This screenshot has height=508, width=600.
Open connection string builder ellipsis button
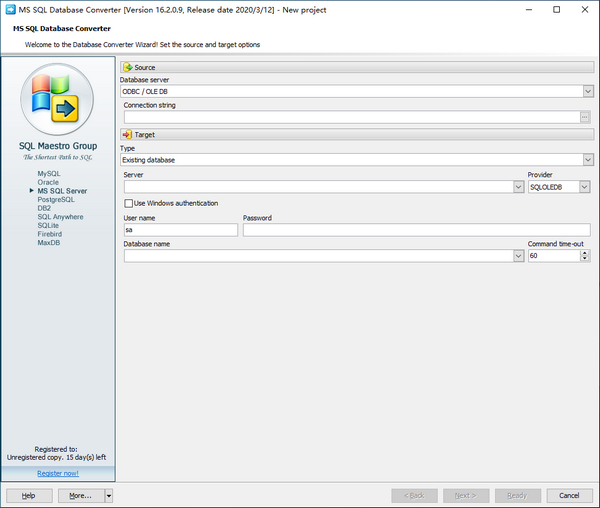pyautogui.click(x=585, y=117)
